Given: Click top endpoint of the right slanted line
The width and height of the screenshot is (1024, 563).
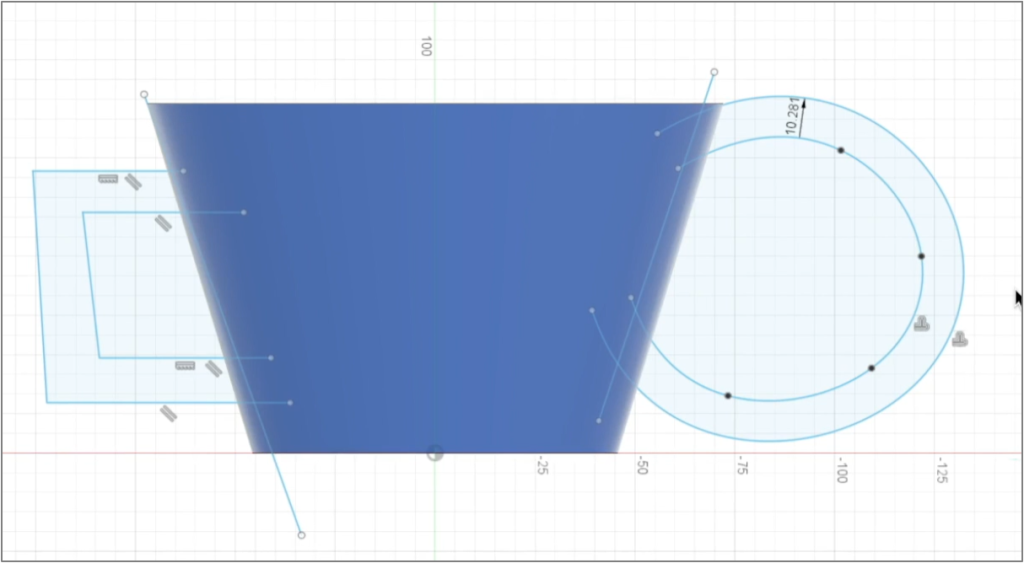Looking at the screenshot, I should coord(714,72).
